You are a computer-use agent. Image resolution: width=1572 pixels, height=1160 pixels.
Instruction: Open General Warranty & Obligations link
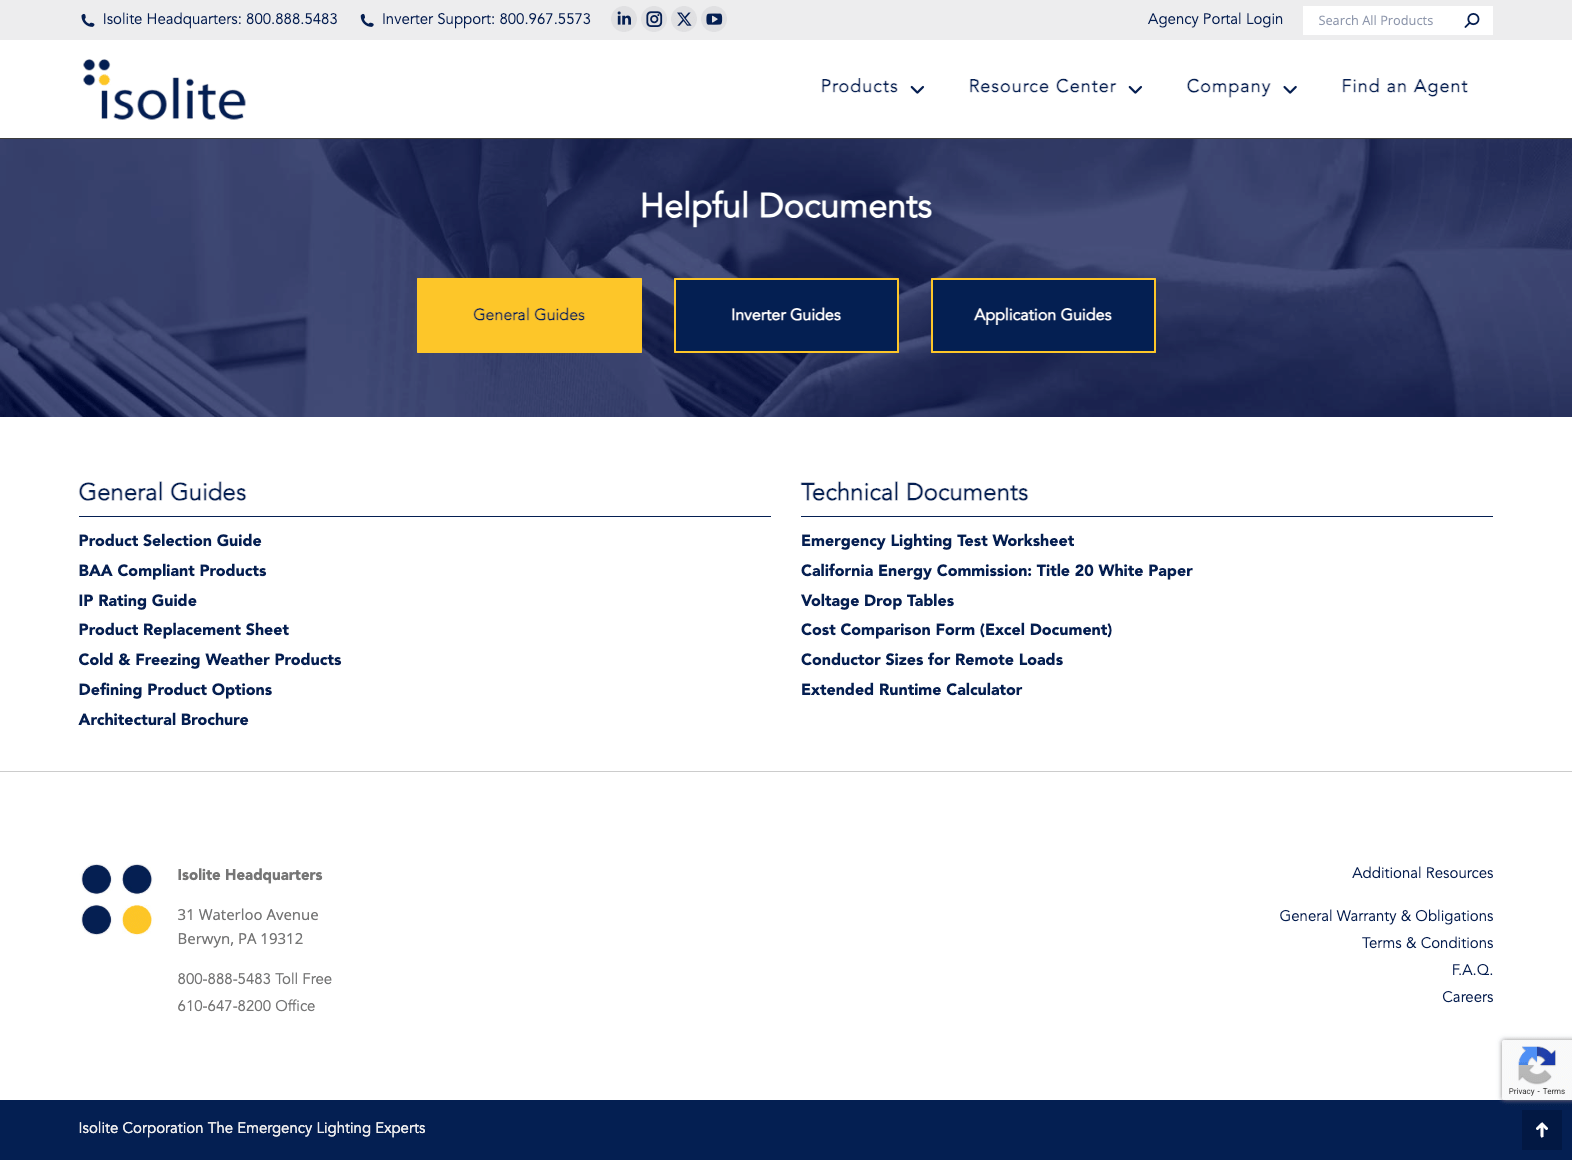(1386, 916)
